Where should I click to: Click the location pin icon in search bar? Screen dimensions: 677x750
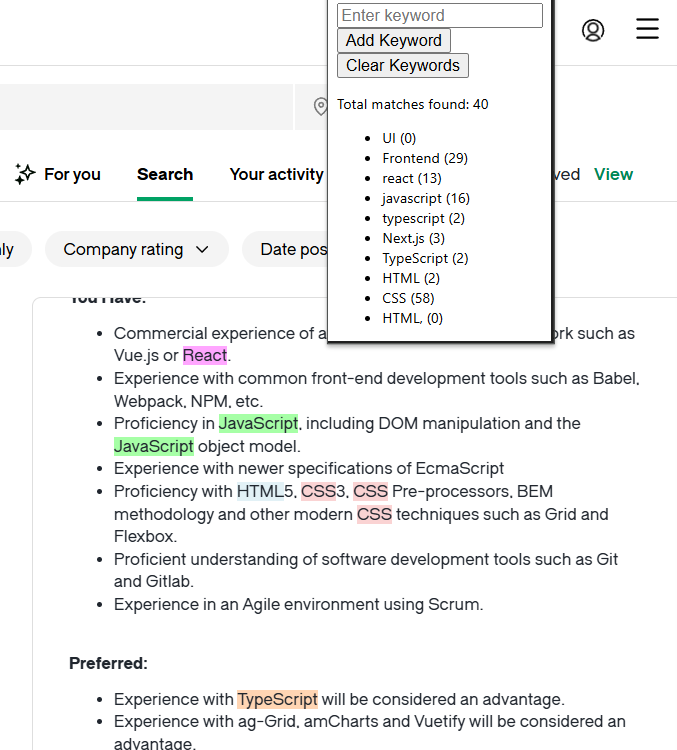click(x=320, y=107)
